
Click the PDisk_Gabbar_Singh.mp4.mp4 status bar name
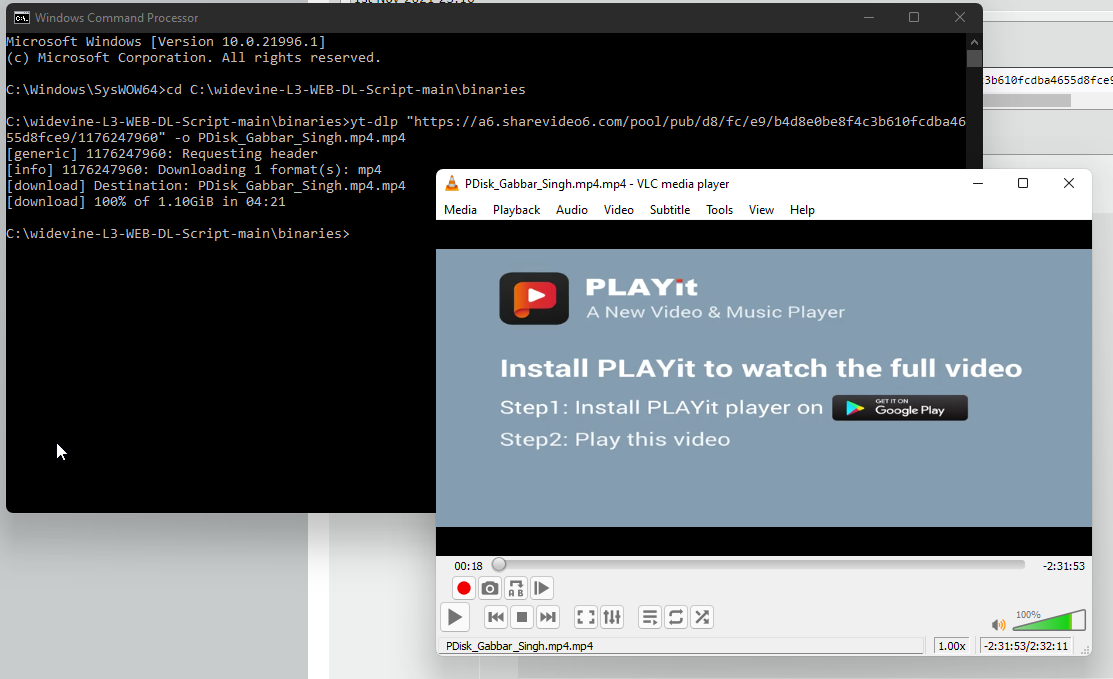pos(519,646)
